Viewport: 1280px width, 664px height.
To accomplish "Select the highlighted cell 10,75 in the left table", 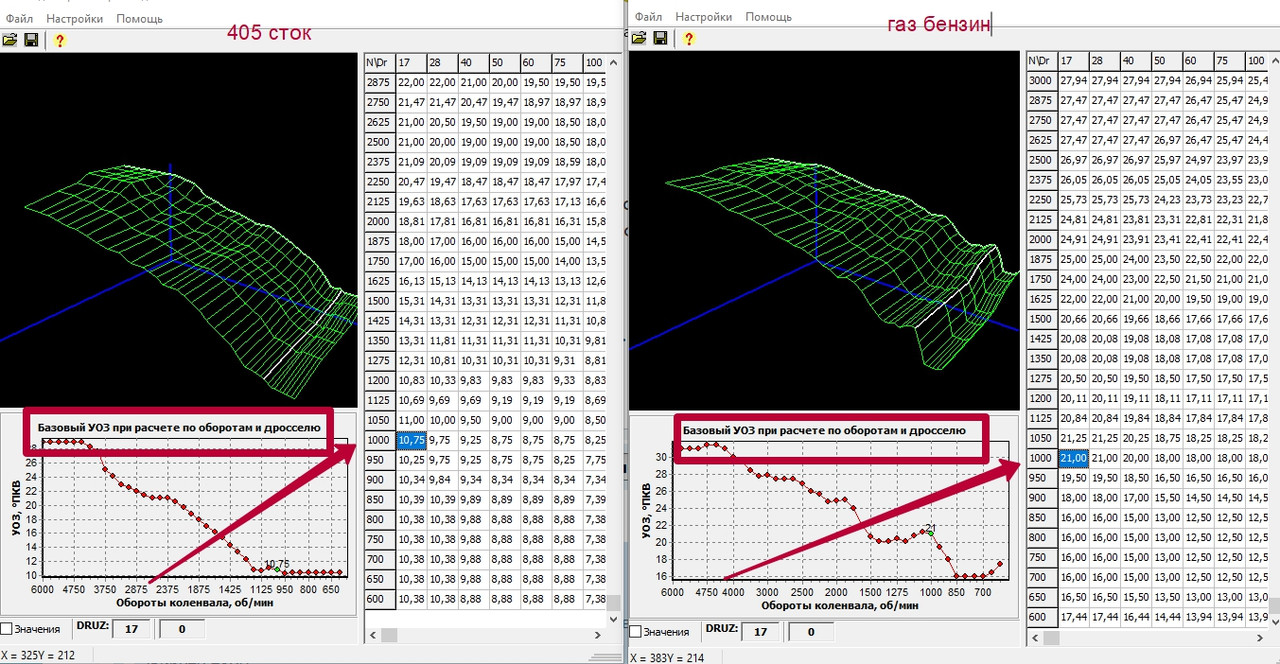I will click(x=411, y=439).
